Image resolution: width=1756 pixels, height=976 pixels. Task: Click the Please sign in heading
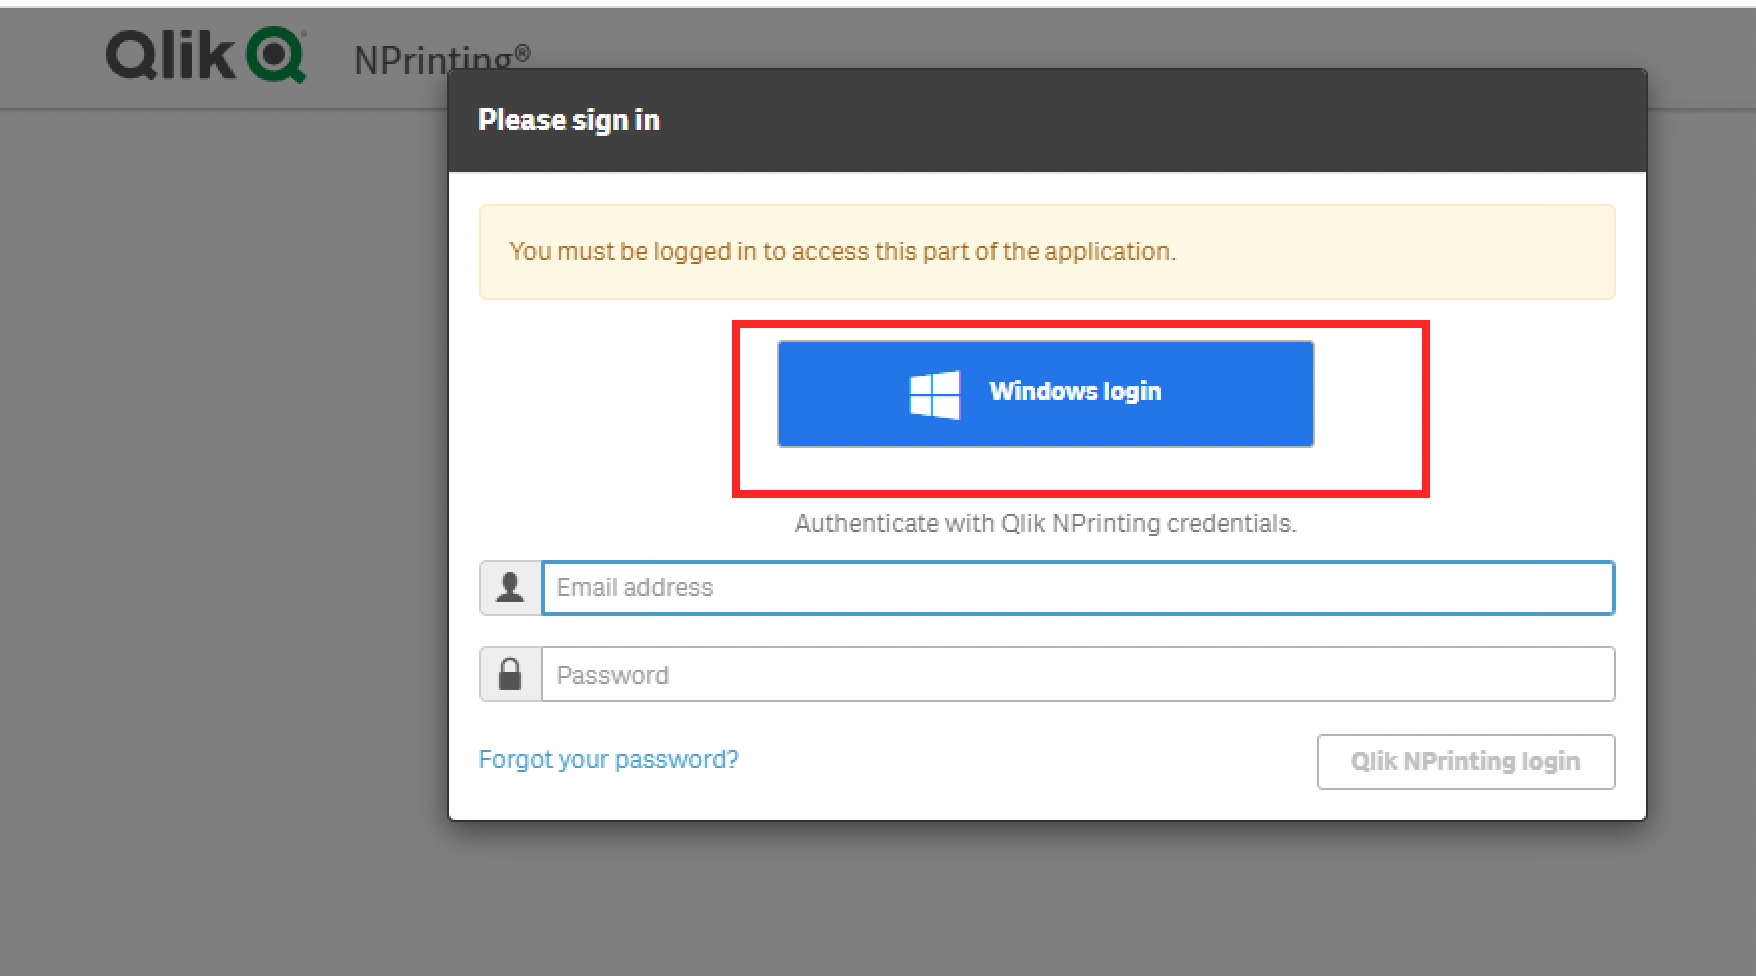coord(568,120)
